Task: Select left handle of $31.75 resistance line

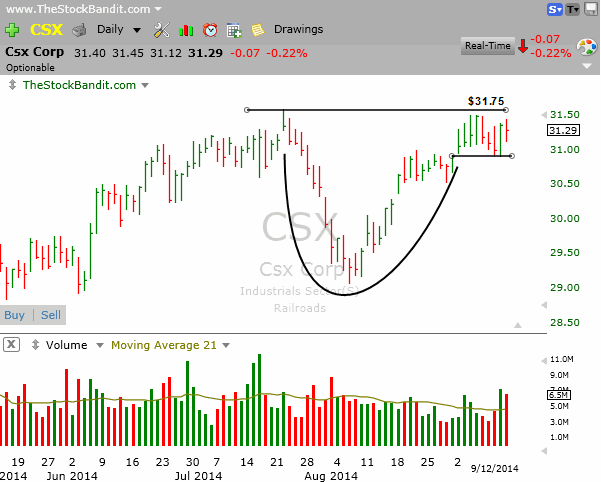Action: (247, 110)
